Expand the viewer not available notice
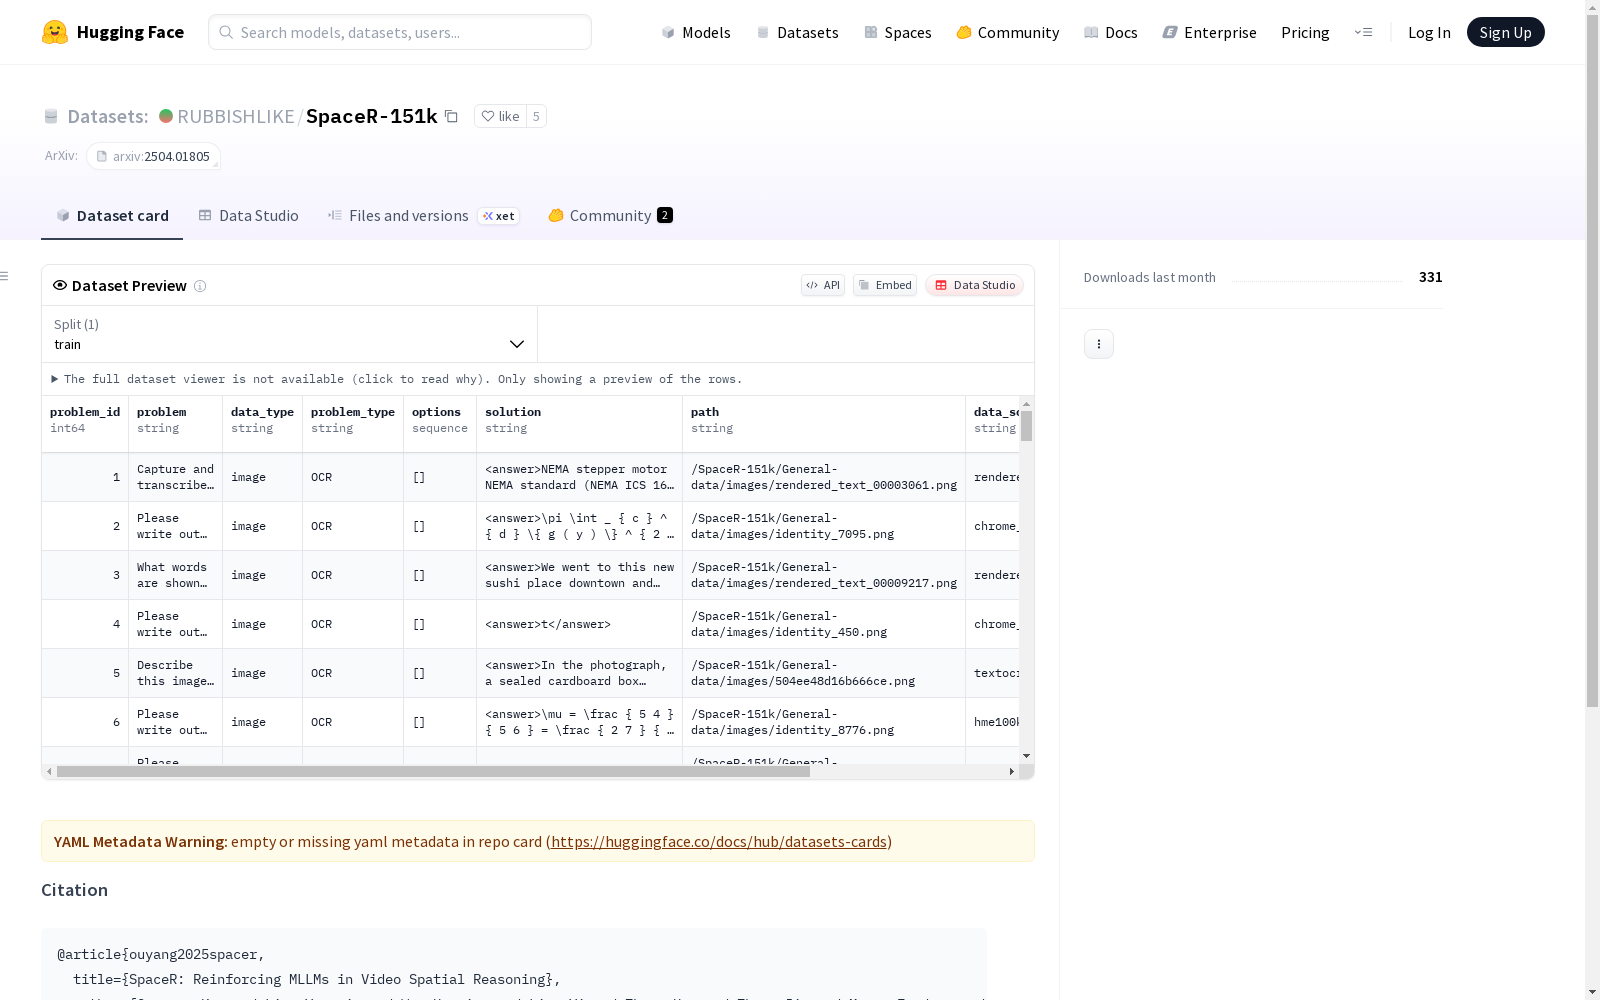The width and height of the screenshot is (1600, 1000). [397, 379]
